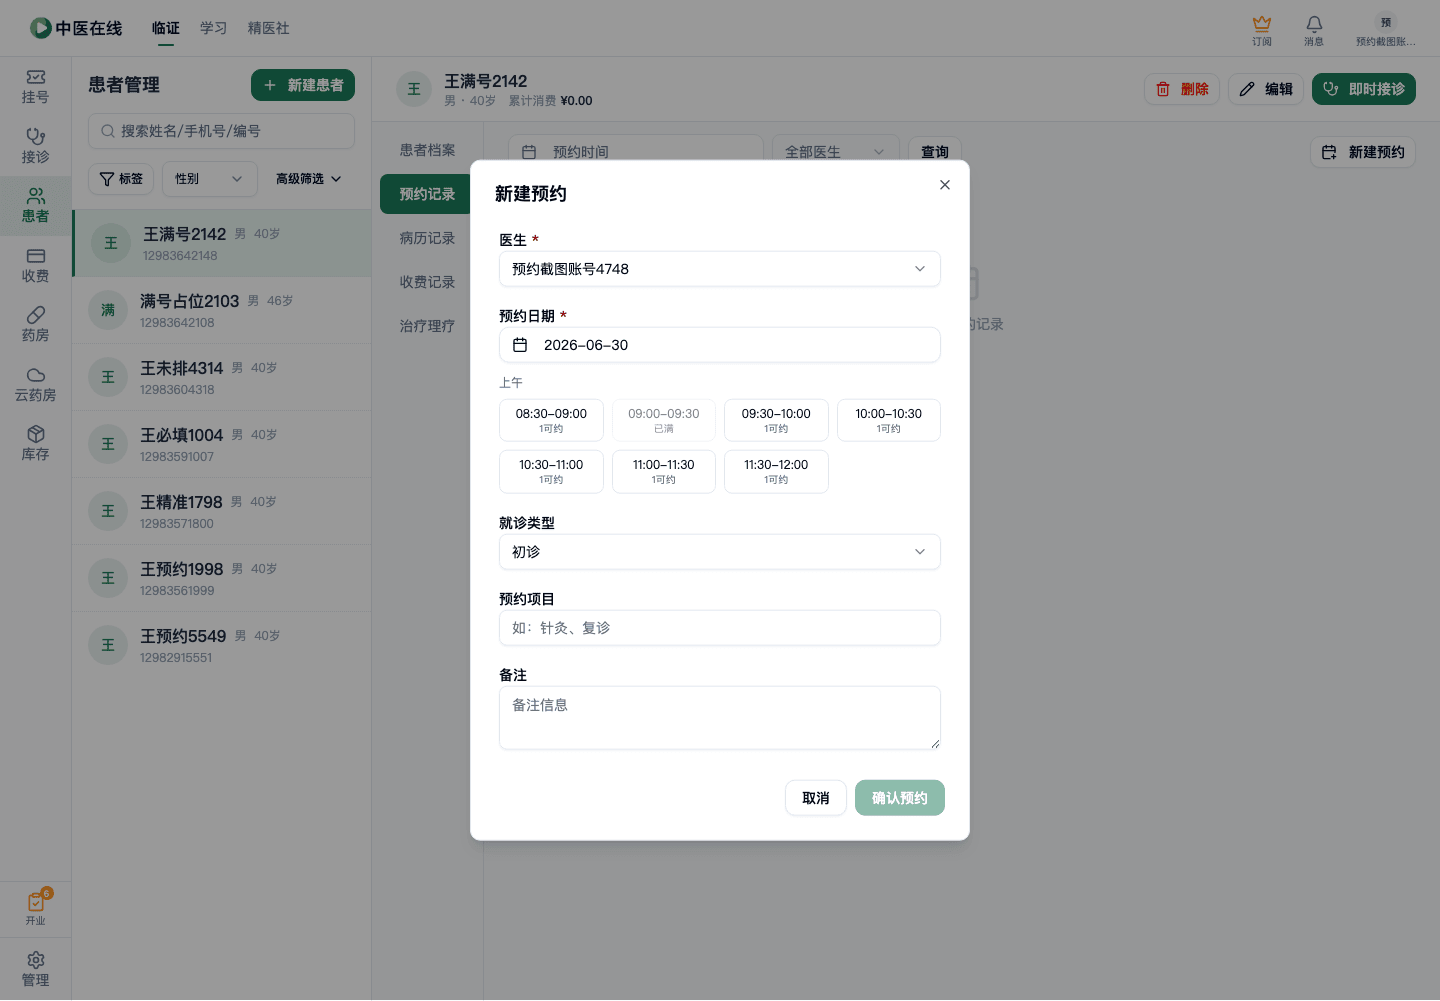Click the 中医在线 logo

(x=76, y=28)
